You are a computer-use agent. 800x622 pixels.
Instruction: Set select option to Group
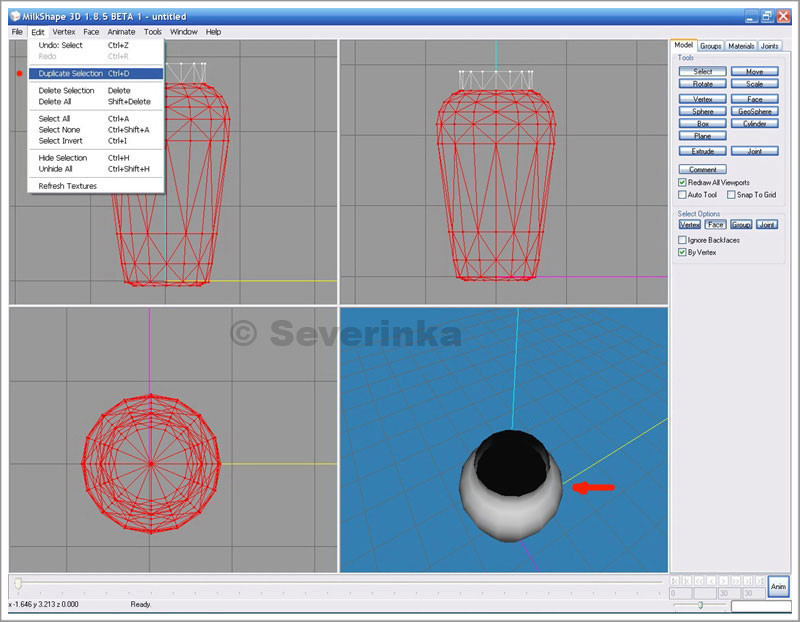(x=741, y=225)
